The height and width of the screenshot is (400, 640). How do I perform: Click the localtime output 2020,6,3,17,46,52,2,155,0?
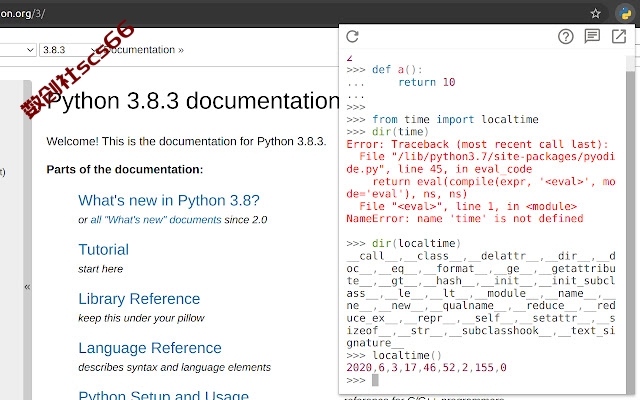coord(426,367)
